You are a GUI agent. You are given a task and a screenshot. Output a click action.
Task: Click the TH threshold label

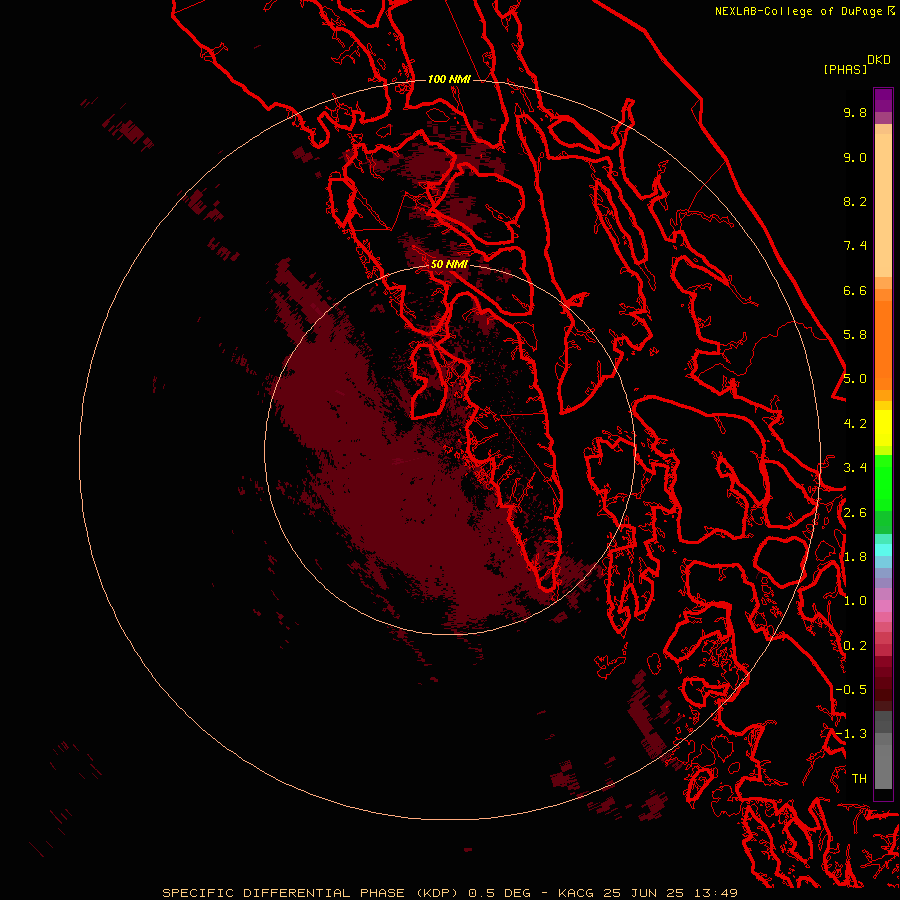pos(859,779)
